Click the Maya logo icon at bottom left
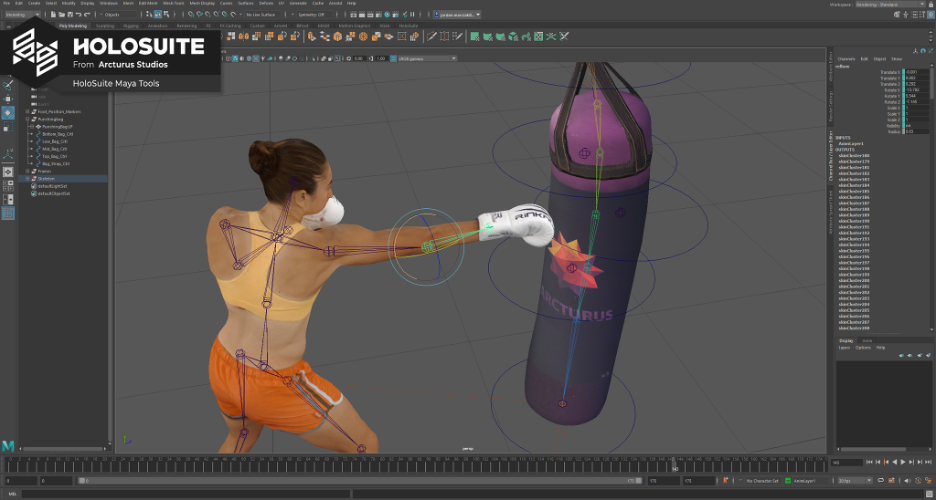 (x=8, y=446)
